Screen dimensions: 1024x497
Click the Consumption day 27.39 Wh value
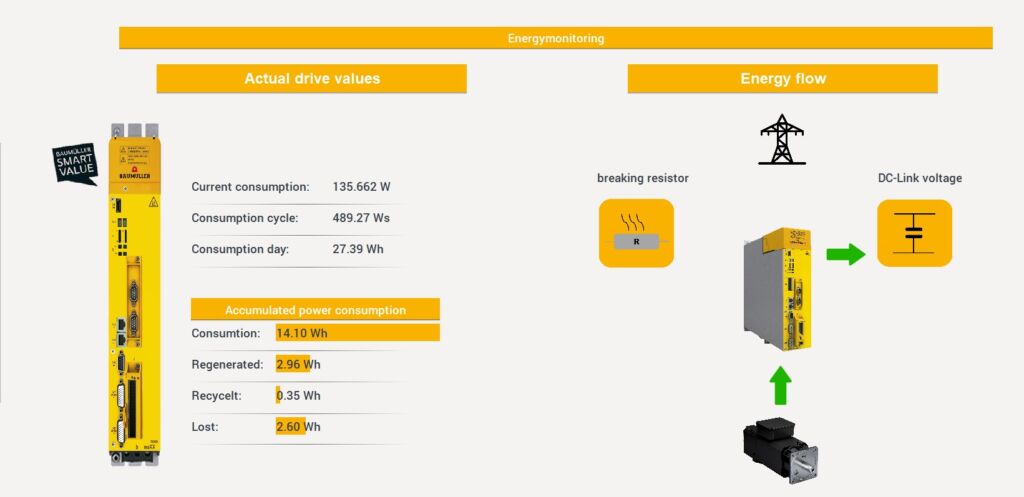[x=357, y=249]
